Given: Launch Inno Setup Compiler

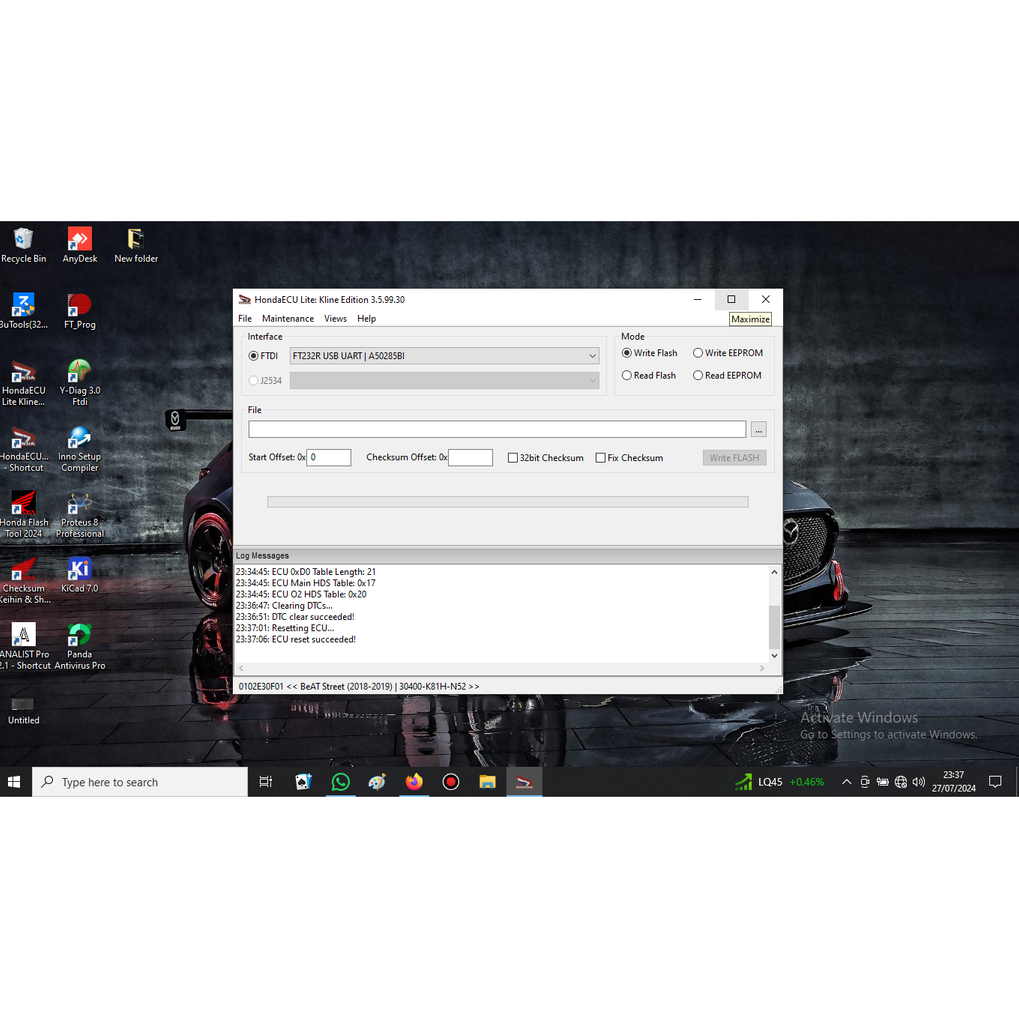Looking at the screenshot, I should click(80, 449).
